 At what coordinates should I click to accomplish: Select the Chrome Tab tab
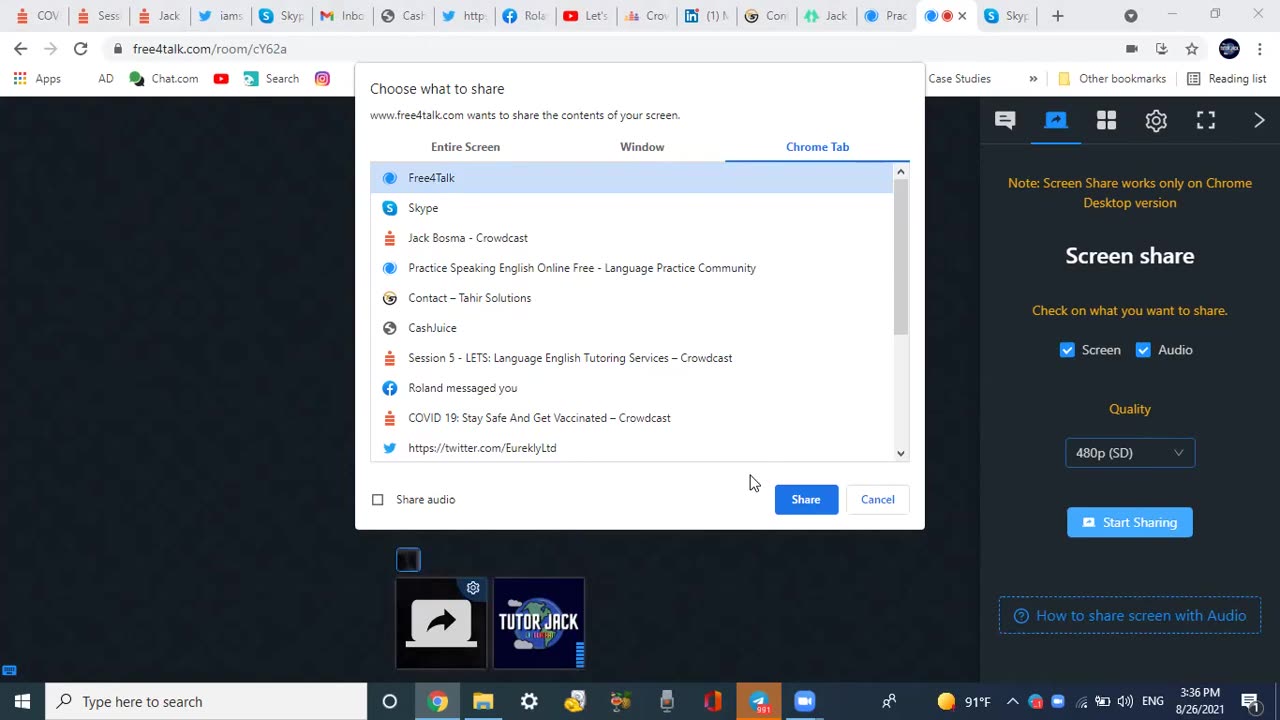tap(817, 147)
